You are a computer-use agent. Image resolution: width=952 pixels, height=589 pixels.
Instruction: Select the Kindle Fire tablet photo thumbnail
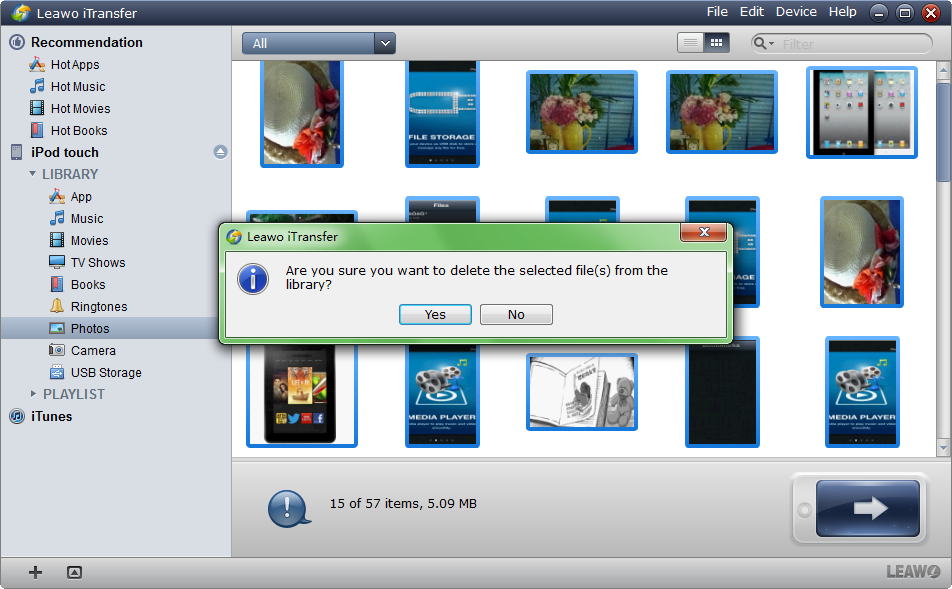(302, 395)
